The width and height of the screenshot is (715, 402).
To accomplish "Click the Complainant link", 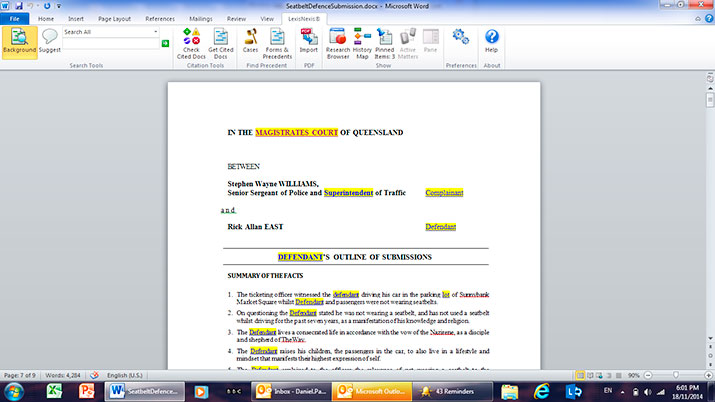I will [444, 193].
